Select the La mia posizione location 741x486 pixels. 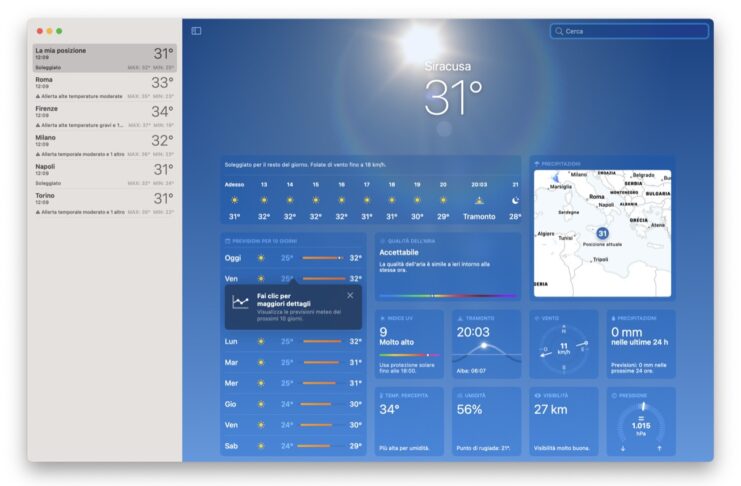pos(104,58)
